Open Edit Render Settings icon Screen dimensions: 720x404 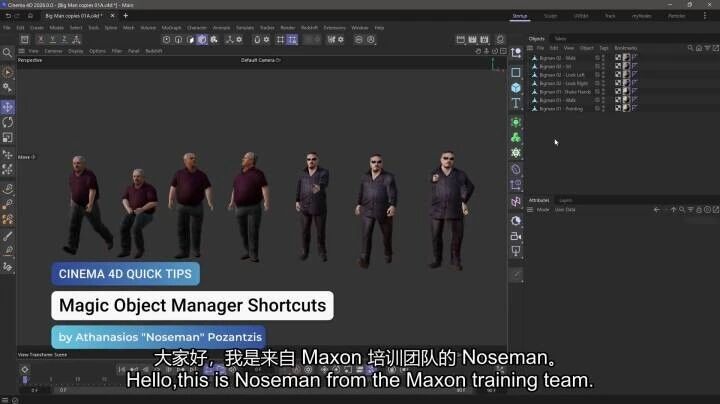(x=484, y=39)
